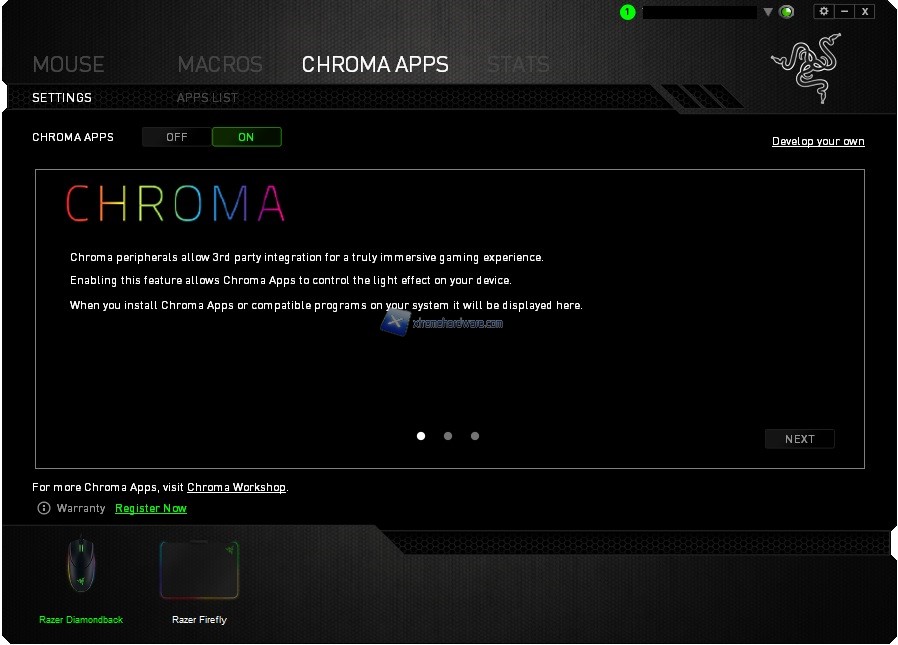The width and height of the screenshot is (898, 645).
Task: Click the warranty info icon
Action: pos(44,508)
